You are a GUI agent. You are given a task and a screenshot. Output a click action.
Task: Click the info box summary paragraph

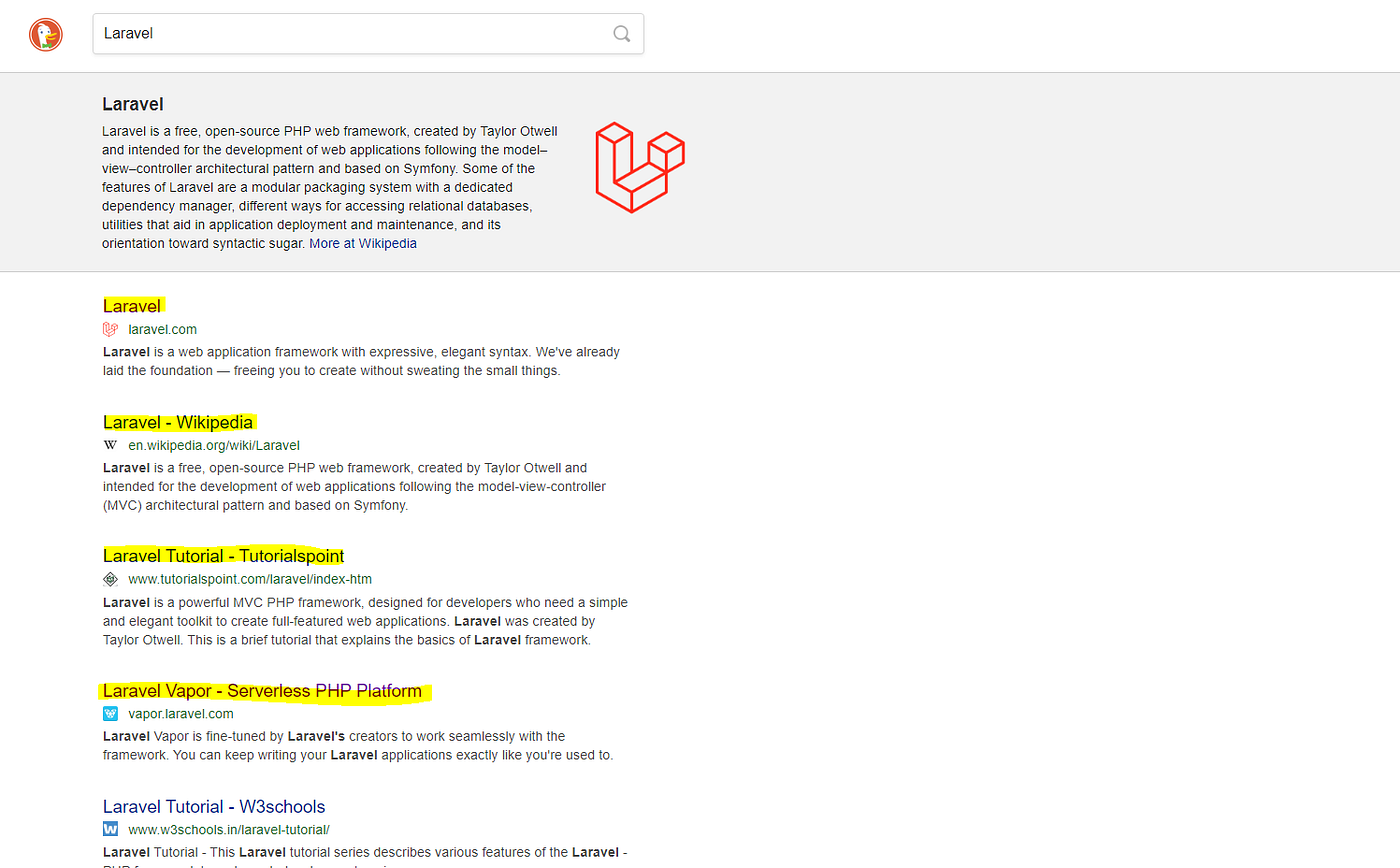coord(330,187)
